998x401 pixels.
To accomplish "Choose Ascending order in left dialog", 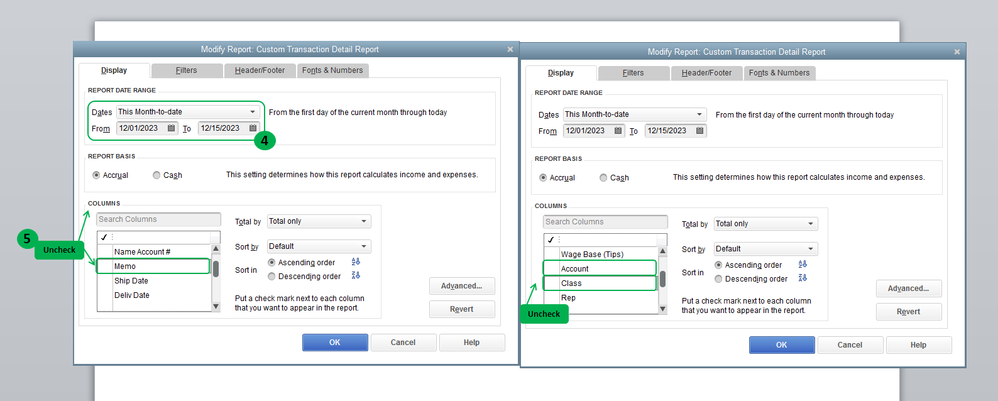I will point(272,262).
